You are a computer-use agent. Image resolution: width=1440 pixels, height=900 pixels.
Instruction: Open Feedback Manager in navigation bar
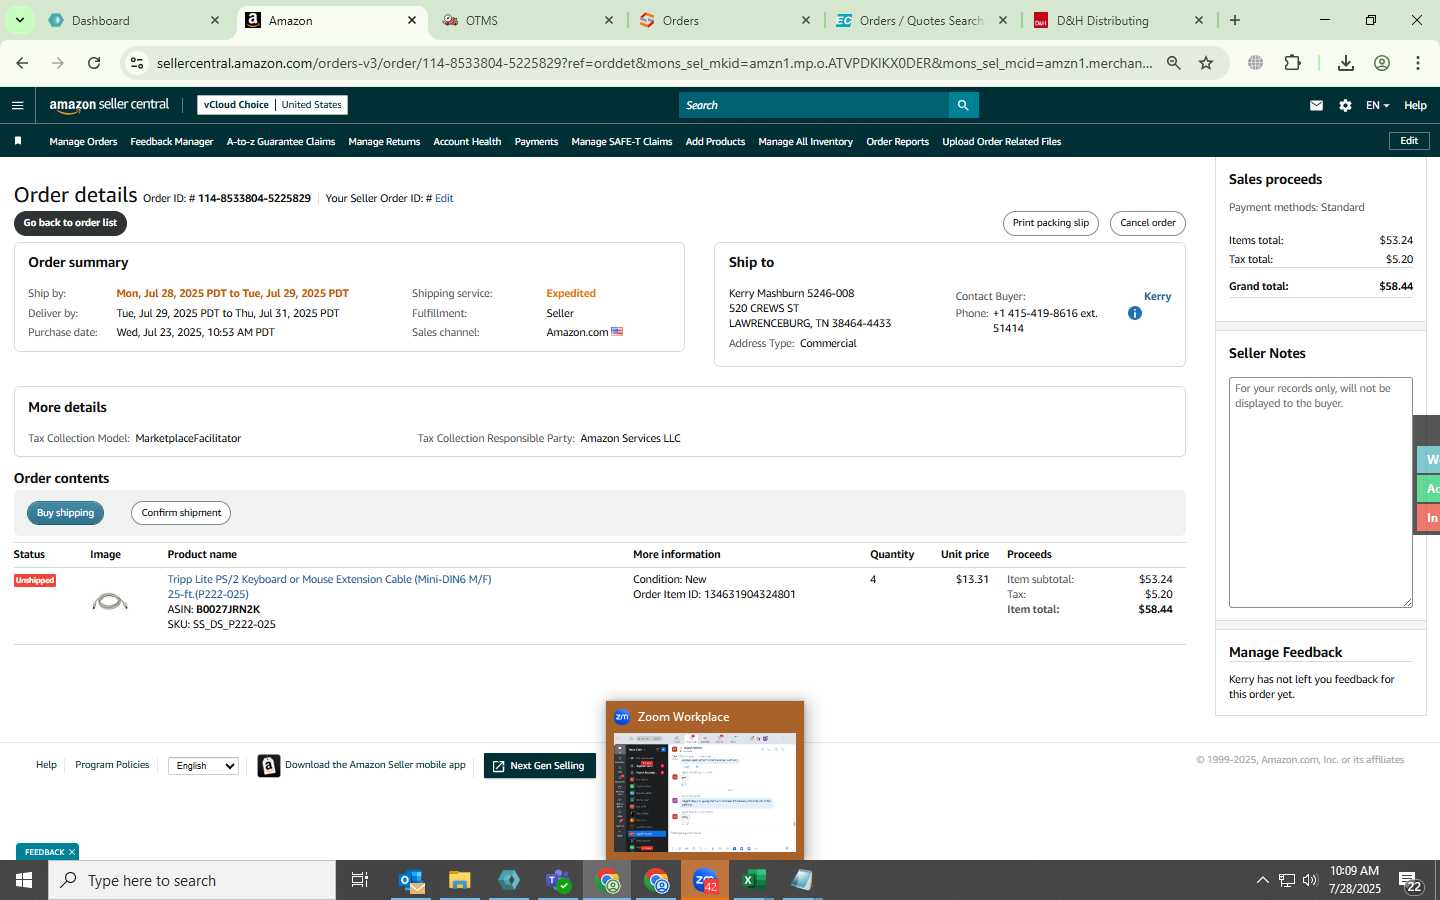[x=171, y=142]
